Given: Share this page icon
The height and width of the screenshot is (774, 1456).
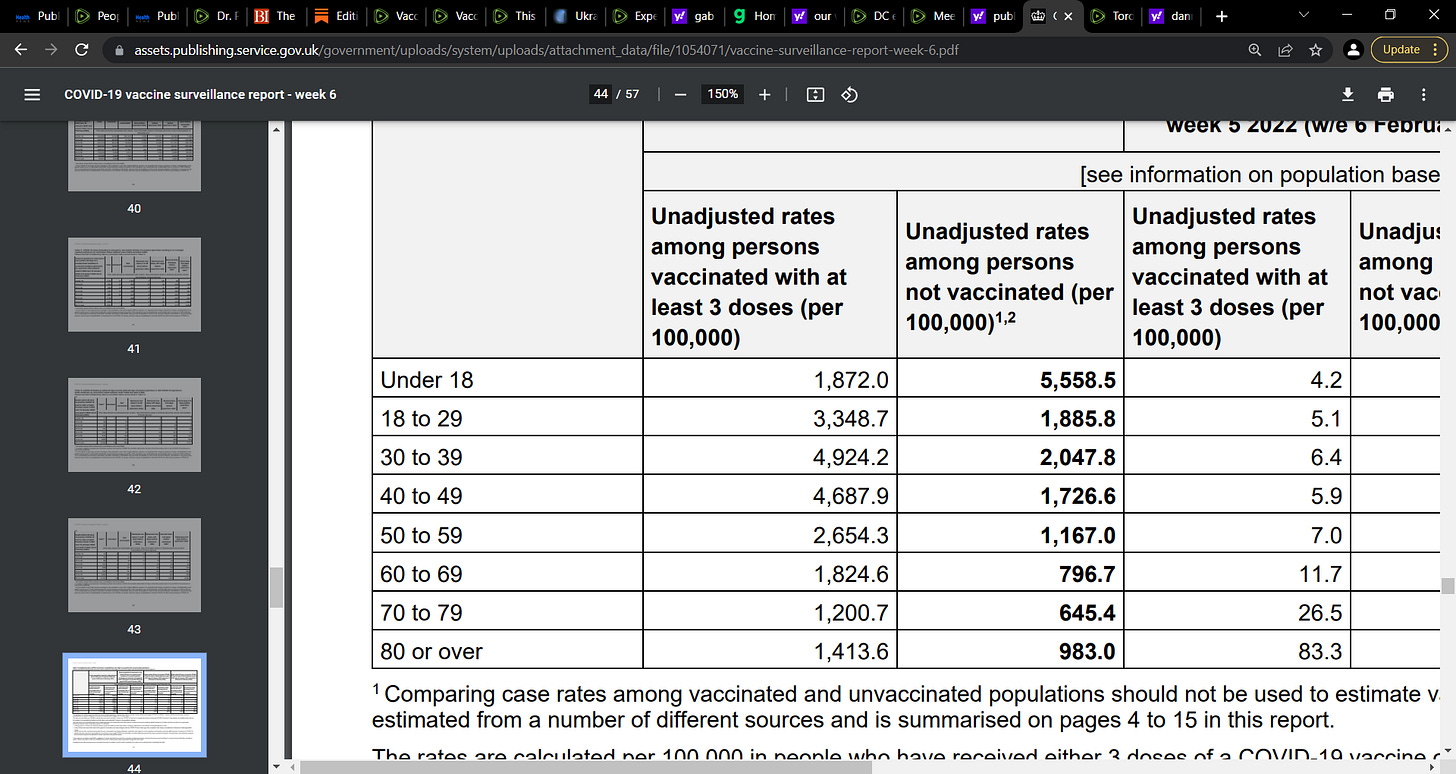Looking at the screenshot, I should tap(1285, 49).
